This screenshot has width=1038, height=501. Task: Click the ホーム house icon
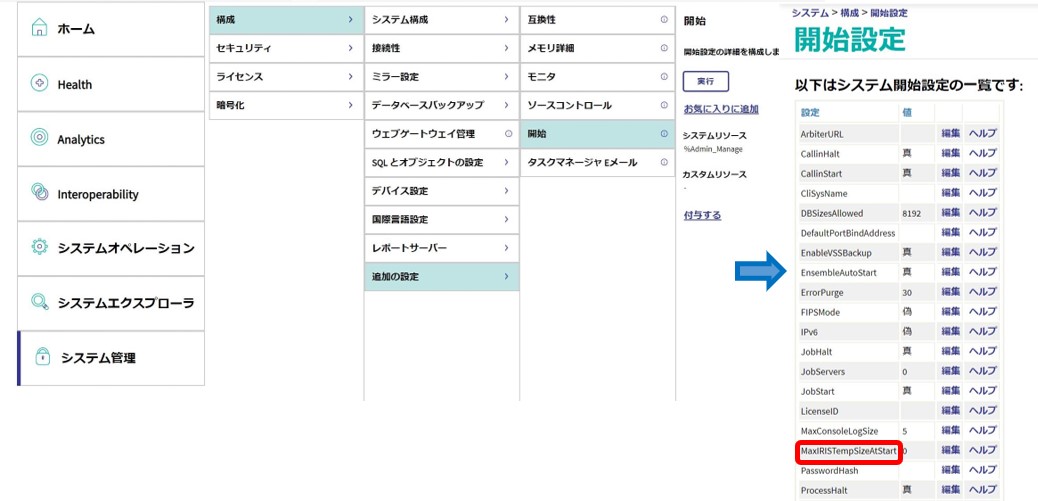(40, 29)
